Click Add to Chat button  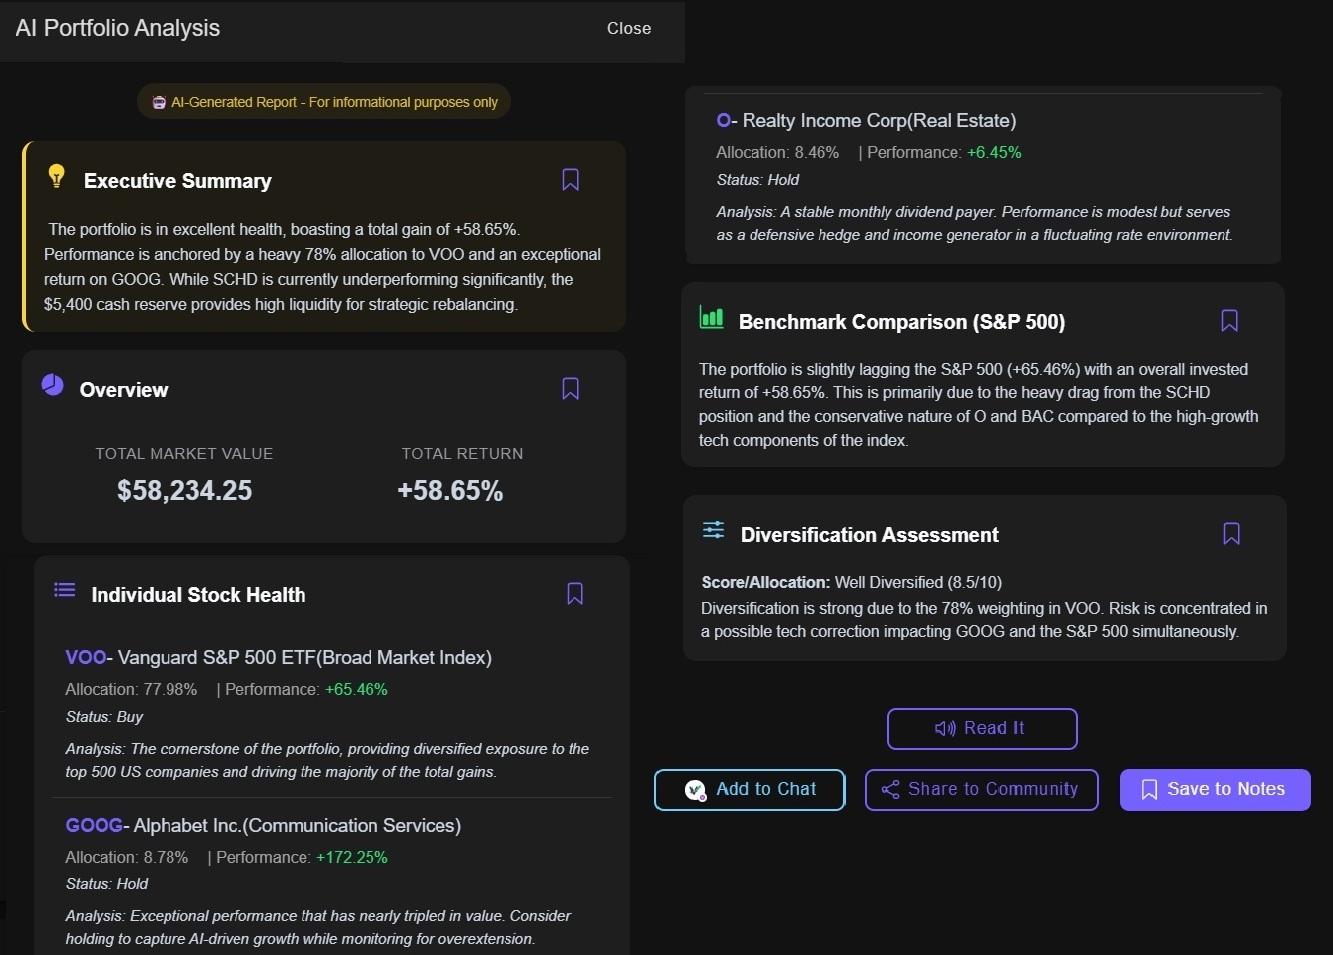point(750,790)
